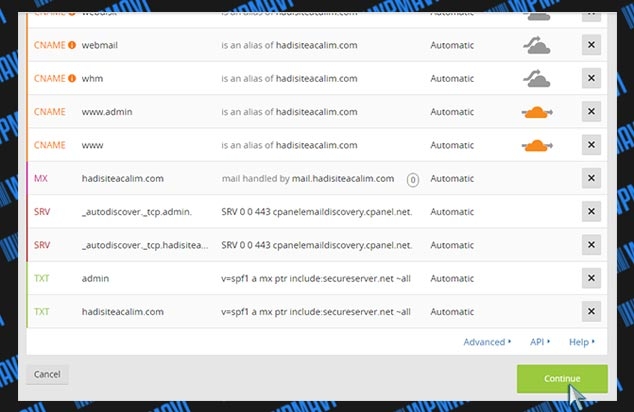Open TTL Automatic for www.admin record
Screen dimensions: 634x412
click(452, 112)
